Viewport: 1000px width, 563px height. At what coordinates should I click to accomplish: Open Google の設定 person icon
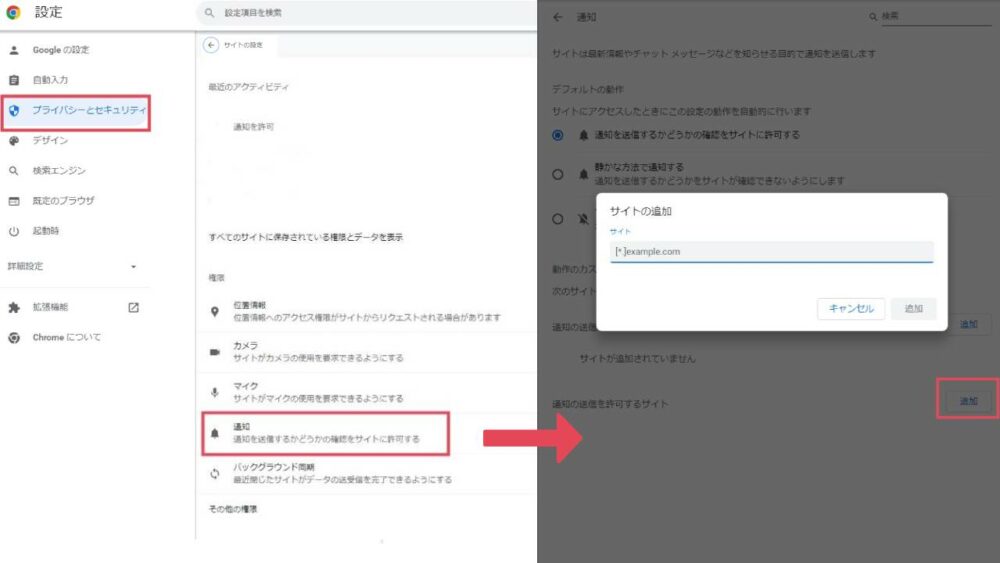coord(14,50)
